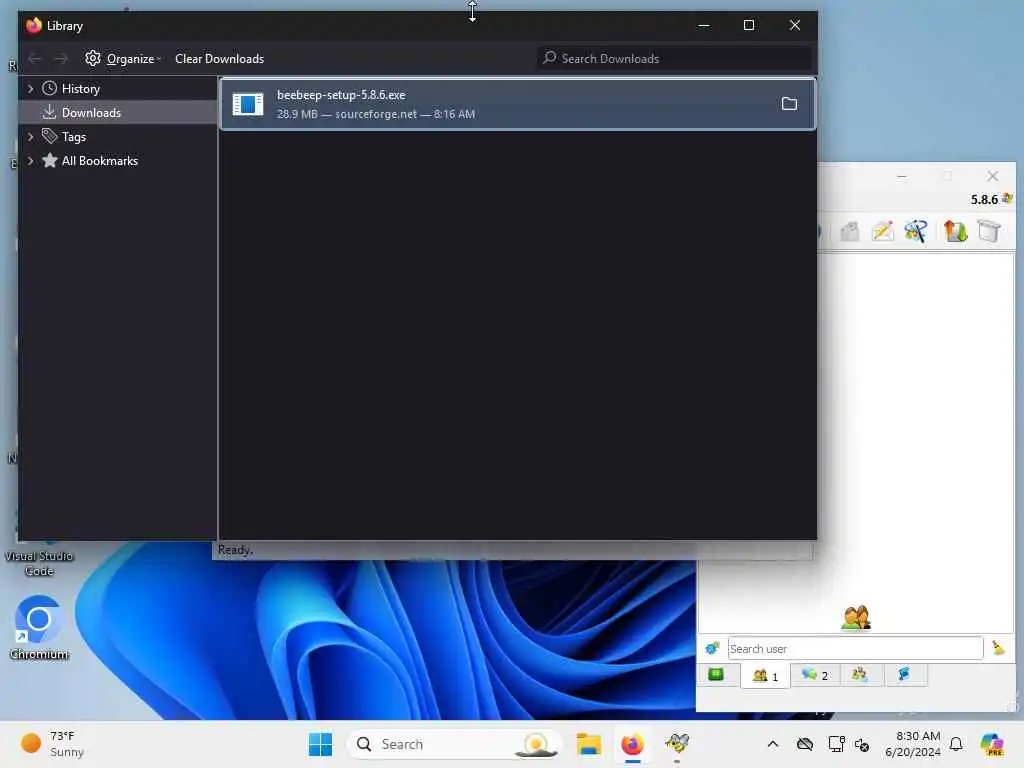Click the two-people users icon in BeeBEEP list
1024x768 pixels.
(x=856, y=617)
